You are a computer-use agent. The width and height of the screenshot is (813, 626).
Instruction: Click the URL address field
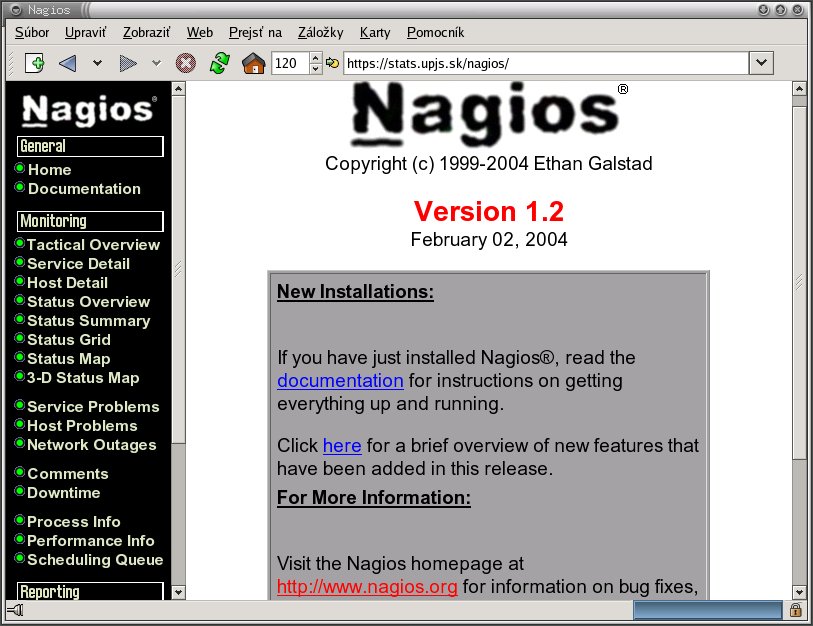(x=546, y=63)
